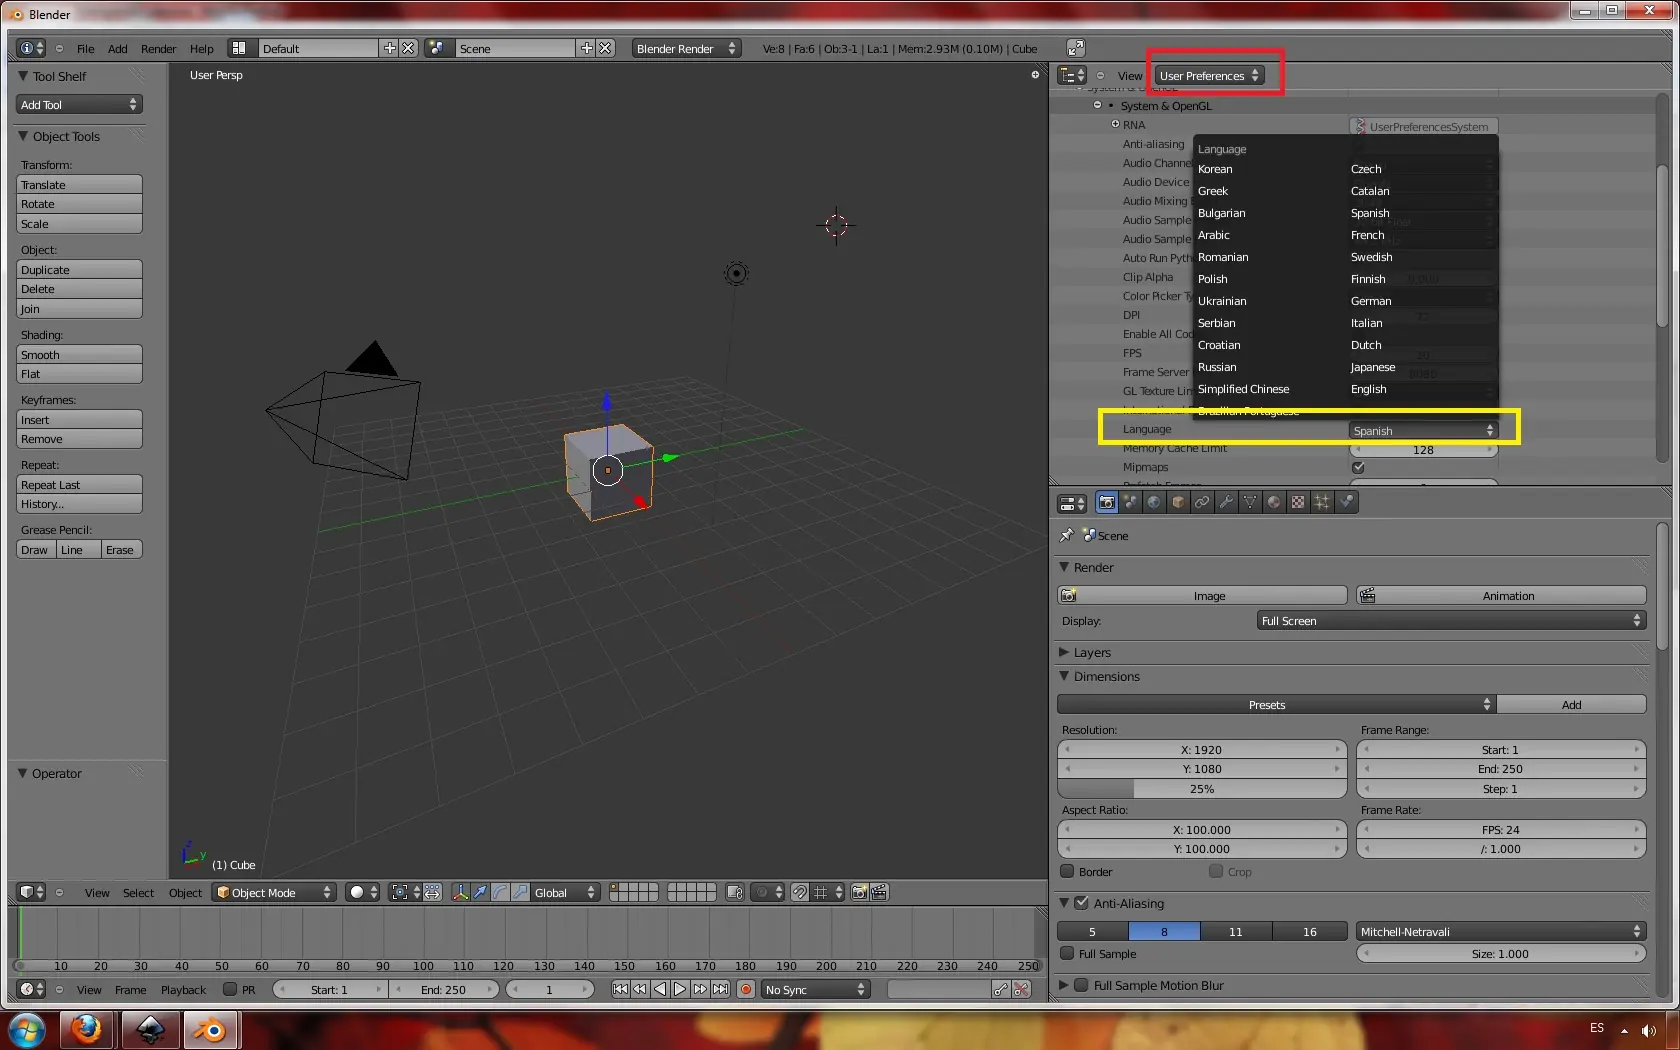The image size is (1680, 1050).
Task: Toggle snap during transform magnet icon
Action: click(800, 892)
